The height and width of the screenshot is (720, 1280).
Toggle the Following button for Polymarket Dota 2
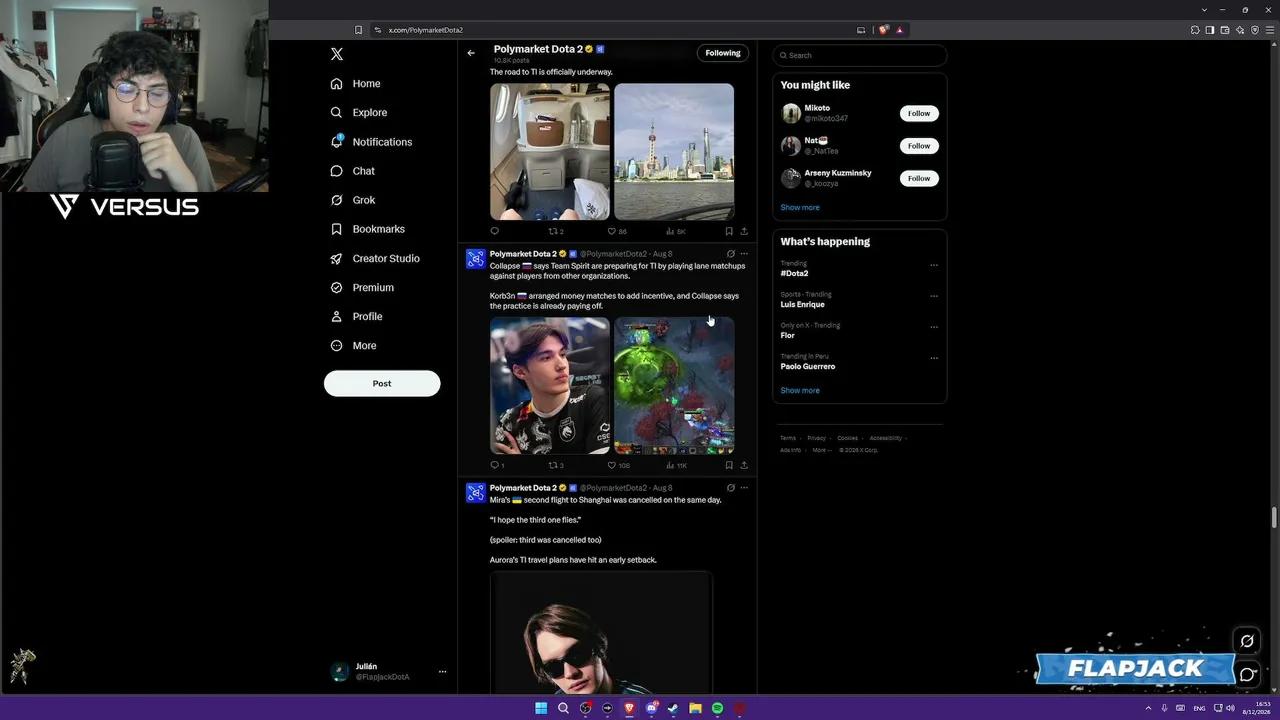pos(723,53)
